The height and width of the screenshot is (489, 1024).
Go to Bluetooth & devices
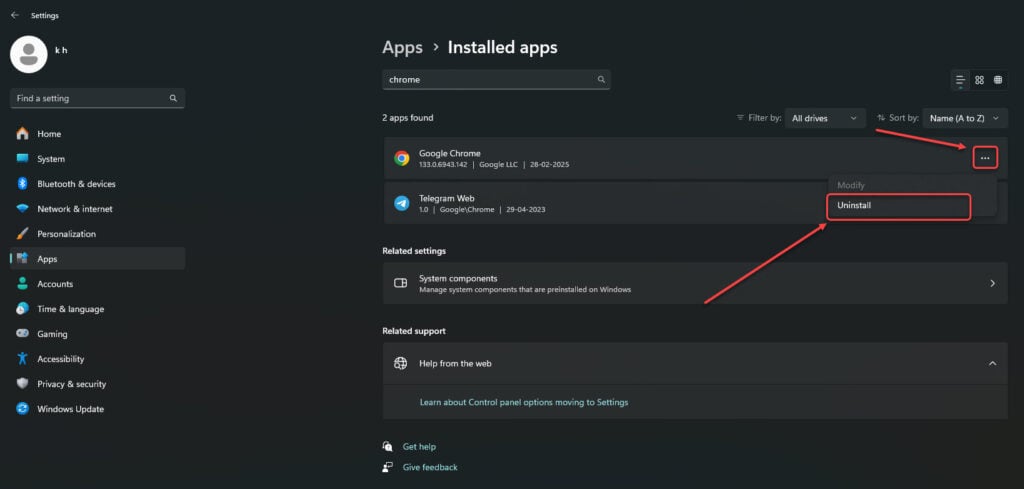97,184
